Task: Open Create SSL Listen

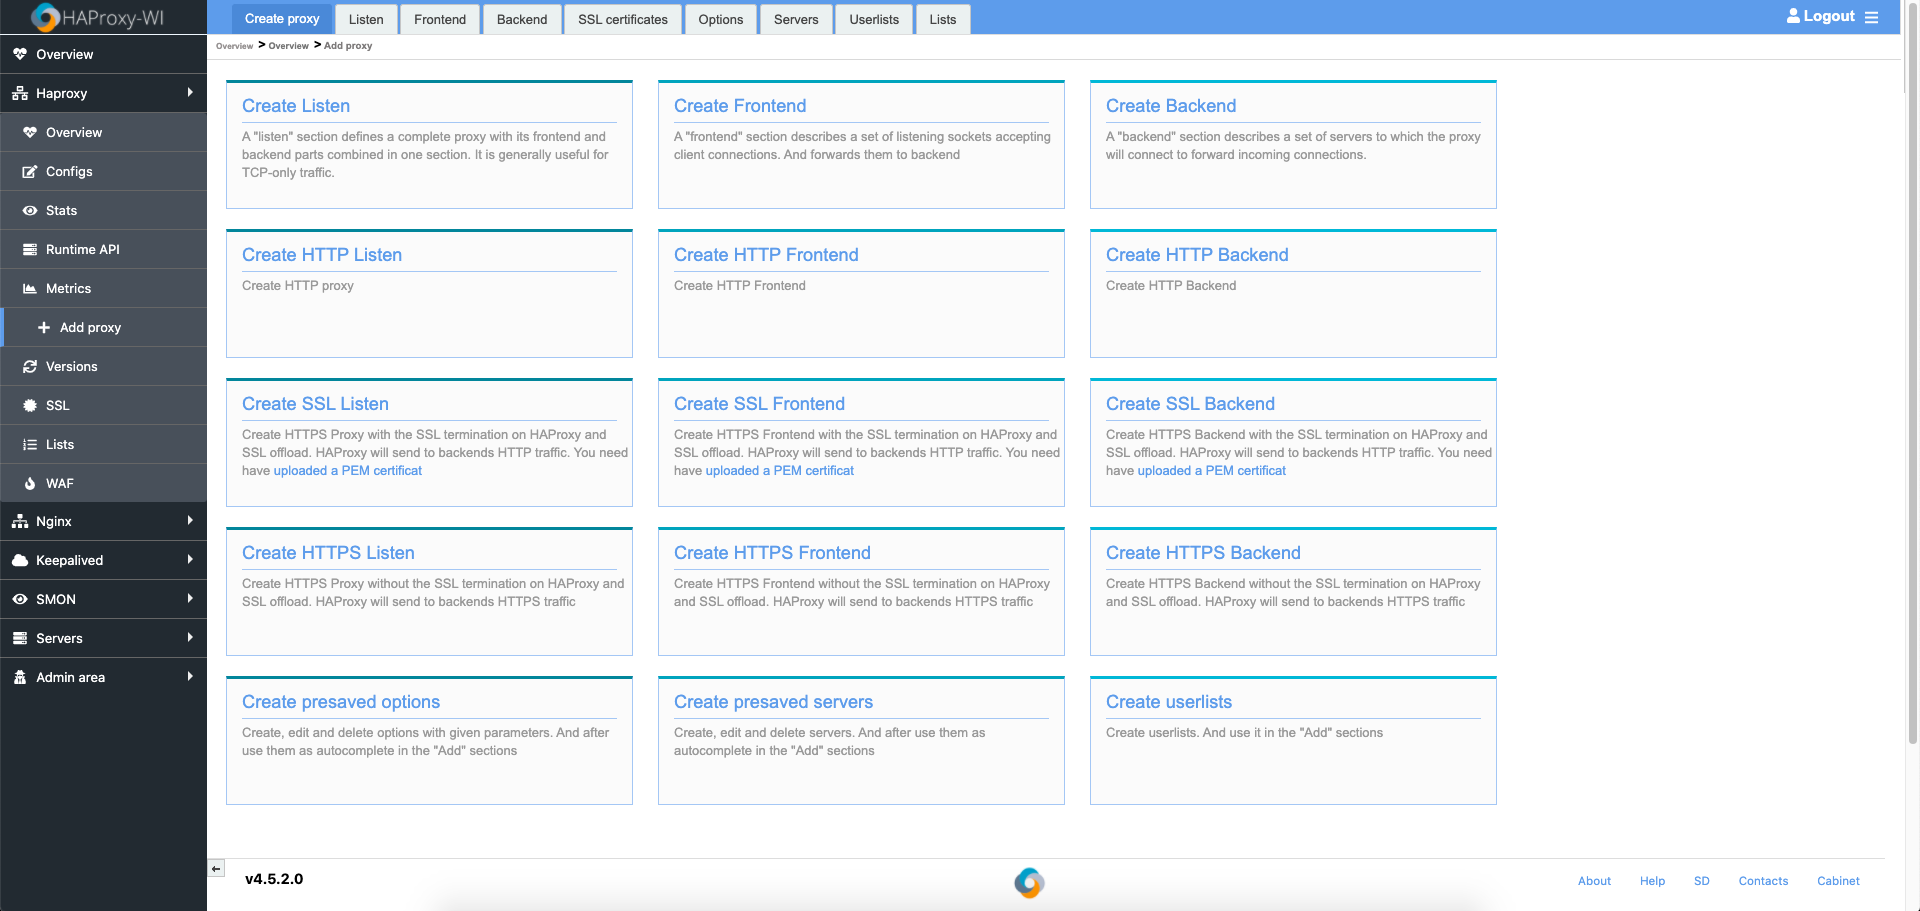Action: click(x=315, y=404)
